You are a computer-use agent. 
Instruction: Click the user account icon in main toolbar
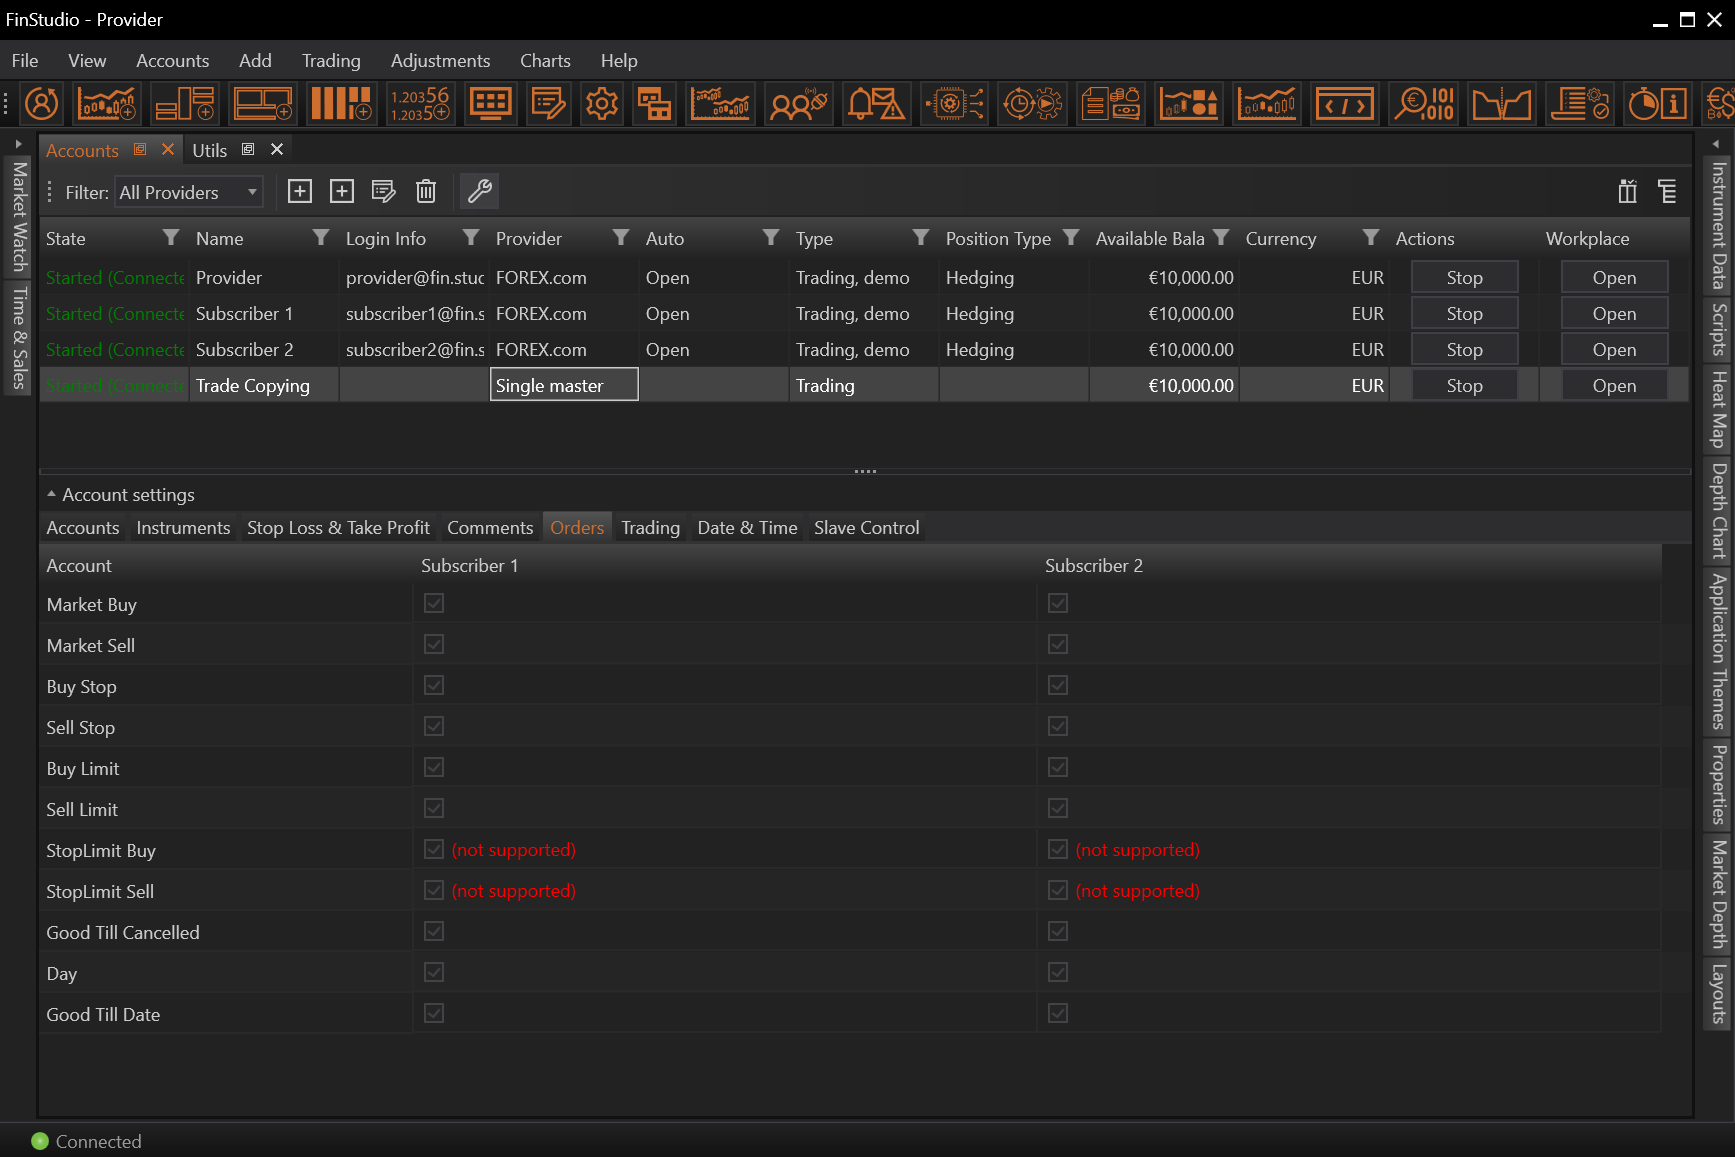[42, 104]
